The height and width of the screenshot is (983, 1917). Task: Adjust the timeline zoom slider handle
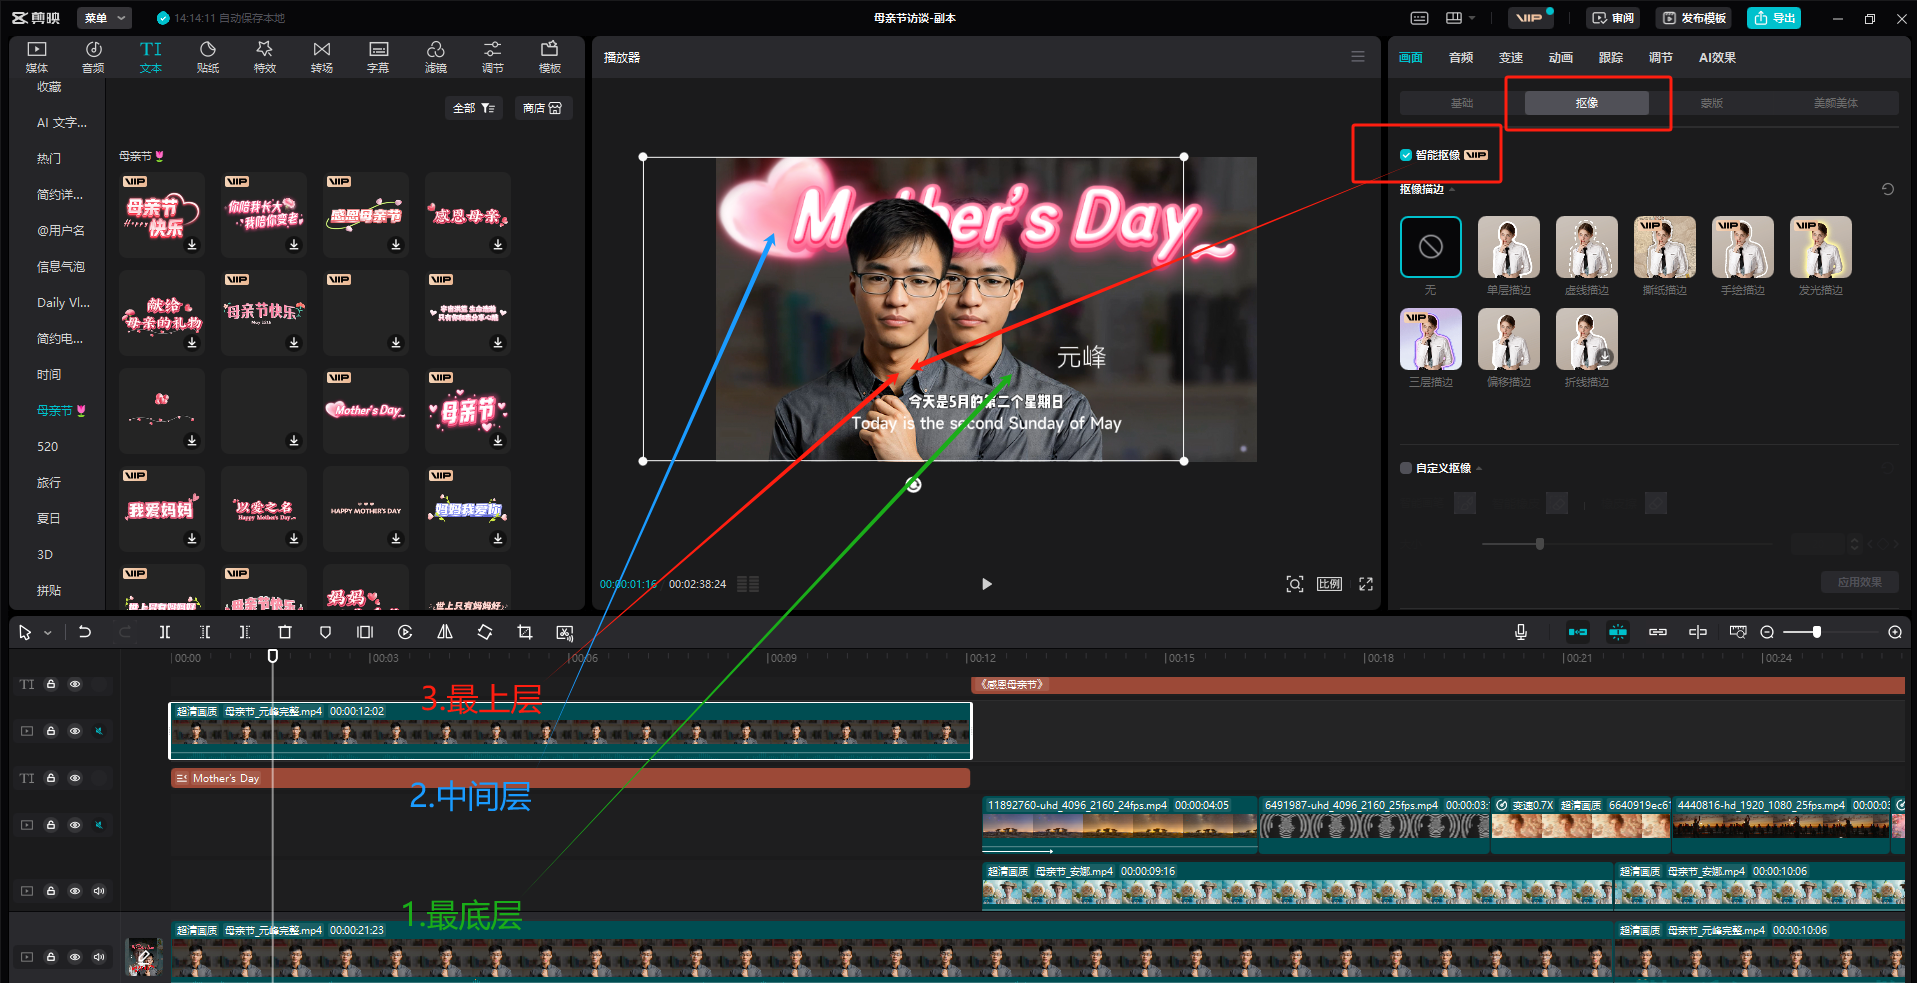pyautogui.click(x=1816, y=632)
